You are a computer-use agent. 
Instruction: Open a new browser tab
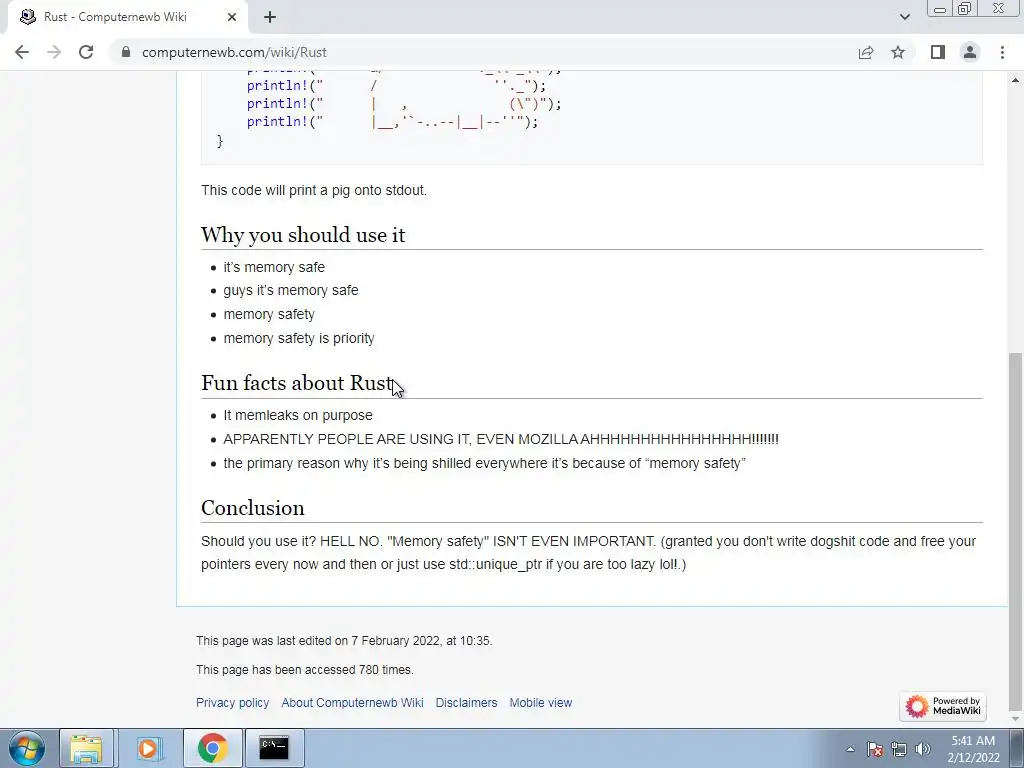(270, 17)
